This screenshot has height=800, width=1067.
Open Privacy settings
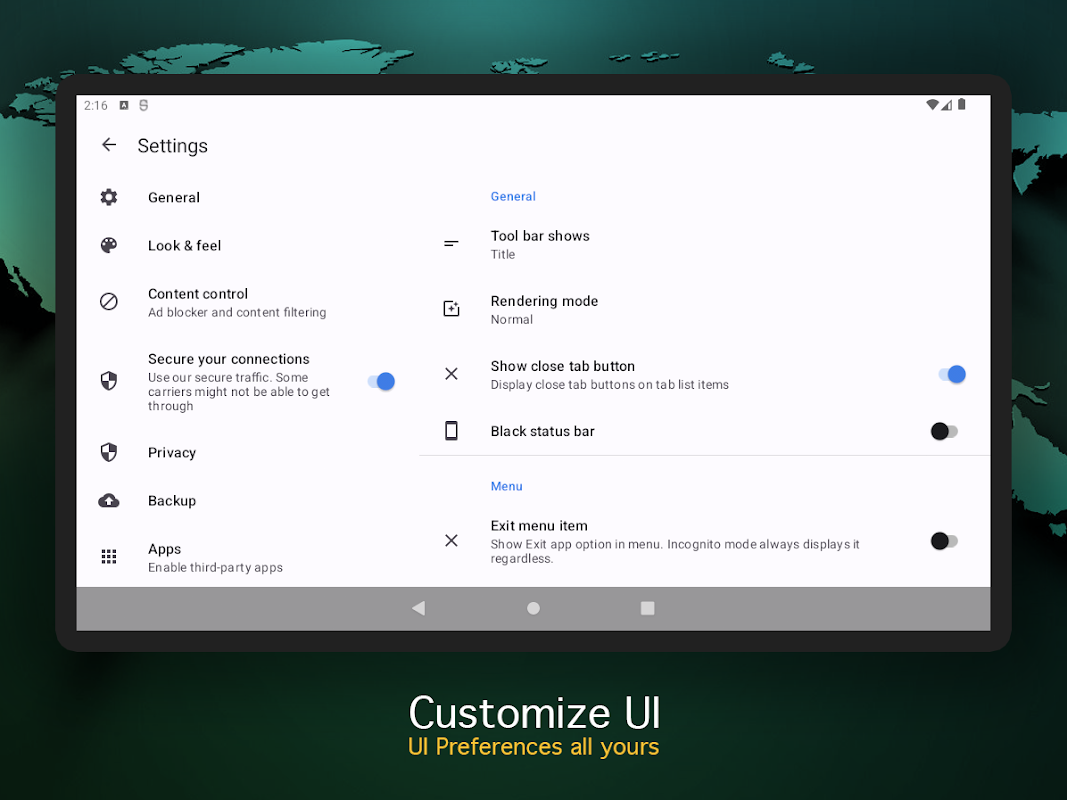(x=248, y=452)
